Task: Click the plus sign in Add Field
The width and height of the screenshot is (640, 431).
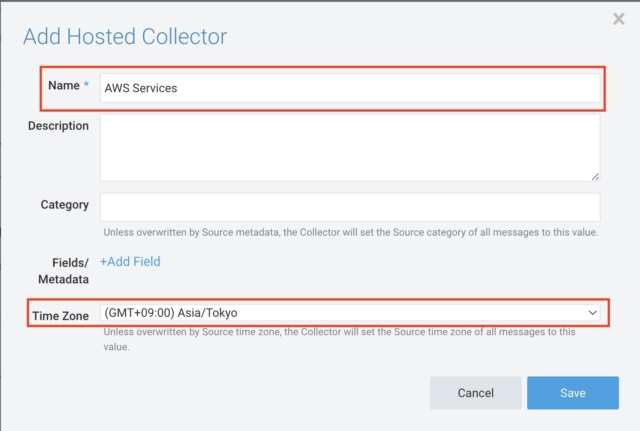Action: [x=103, y=262]
